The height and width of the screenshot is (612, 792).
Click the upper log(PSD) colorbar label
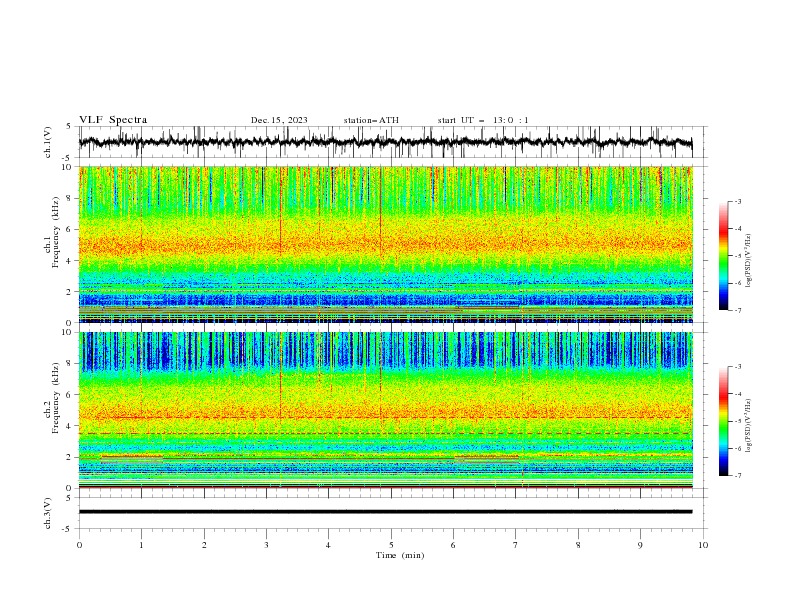click(x=749, y=261)
